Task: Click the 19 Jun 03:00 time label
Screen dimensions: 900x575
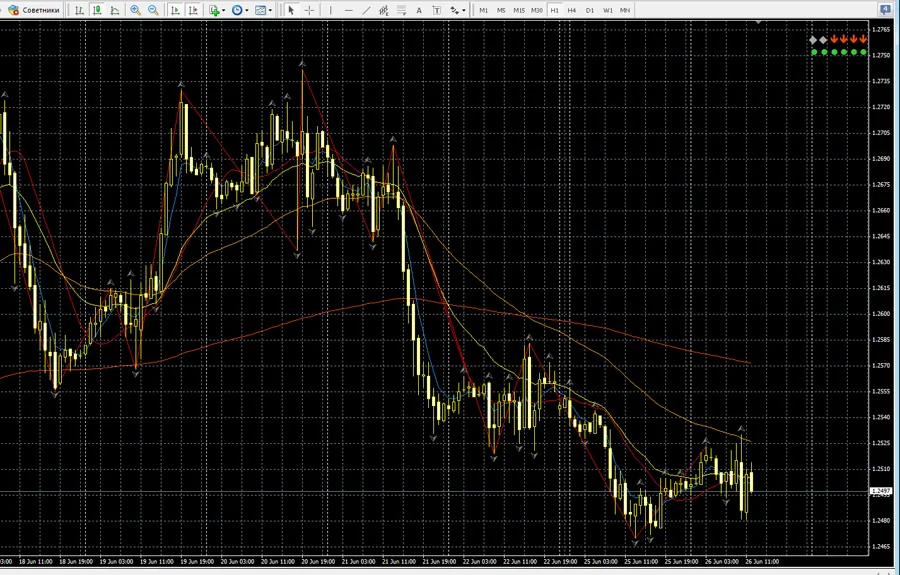Action: 117,561
